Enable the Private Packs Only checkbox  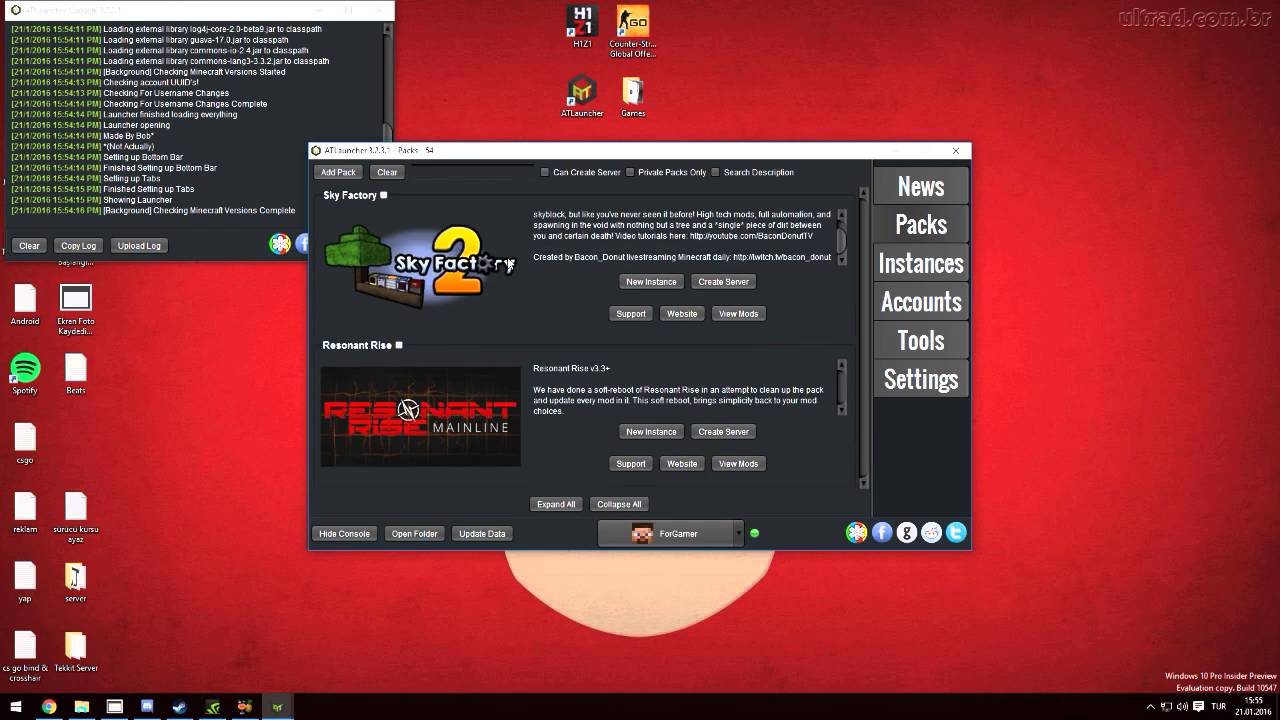tap(630, 172)
